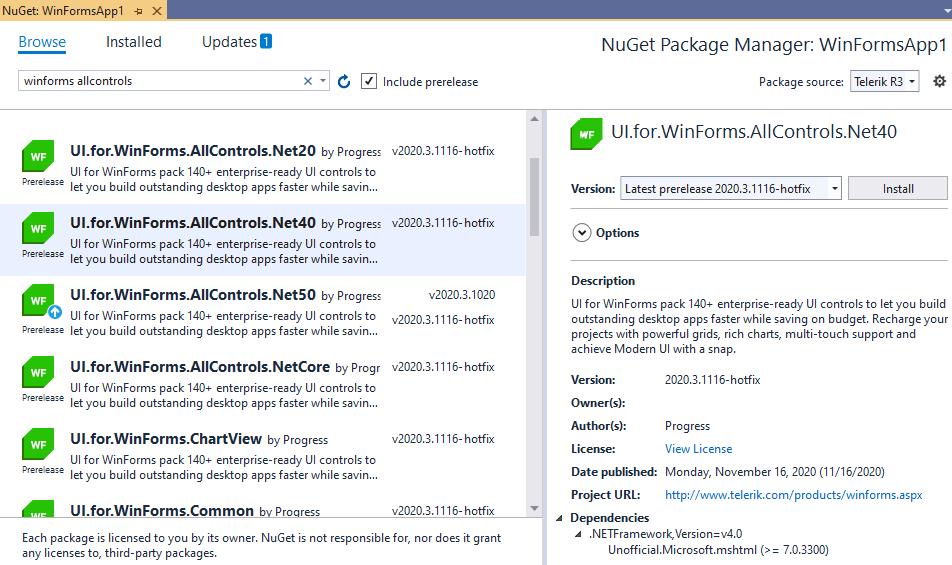Click the package list vertical scrollbar
This screenshot has height=565, width=952.
coord(534,195)
